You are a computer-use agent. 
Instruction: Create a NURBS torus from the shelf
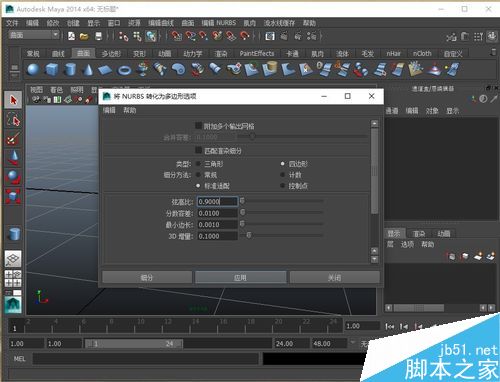(x=125, y=70)
